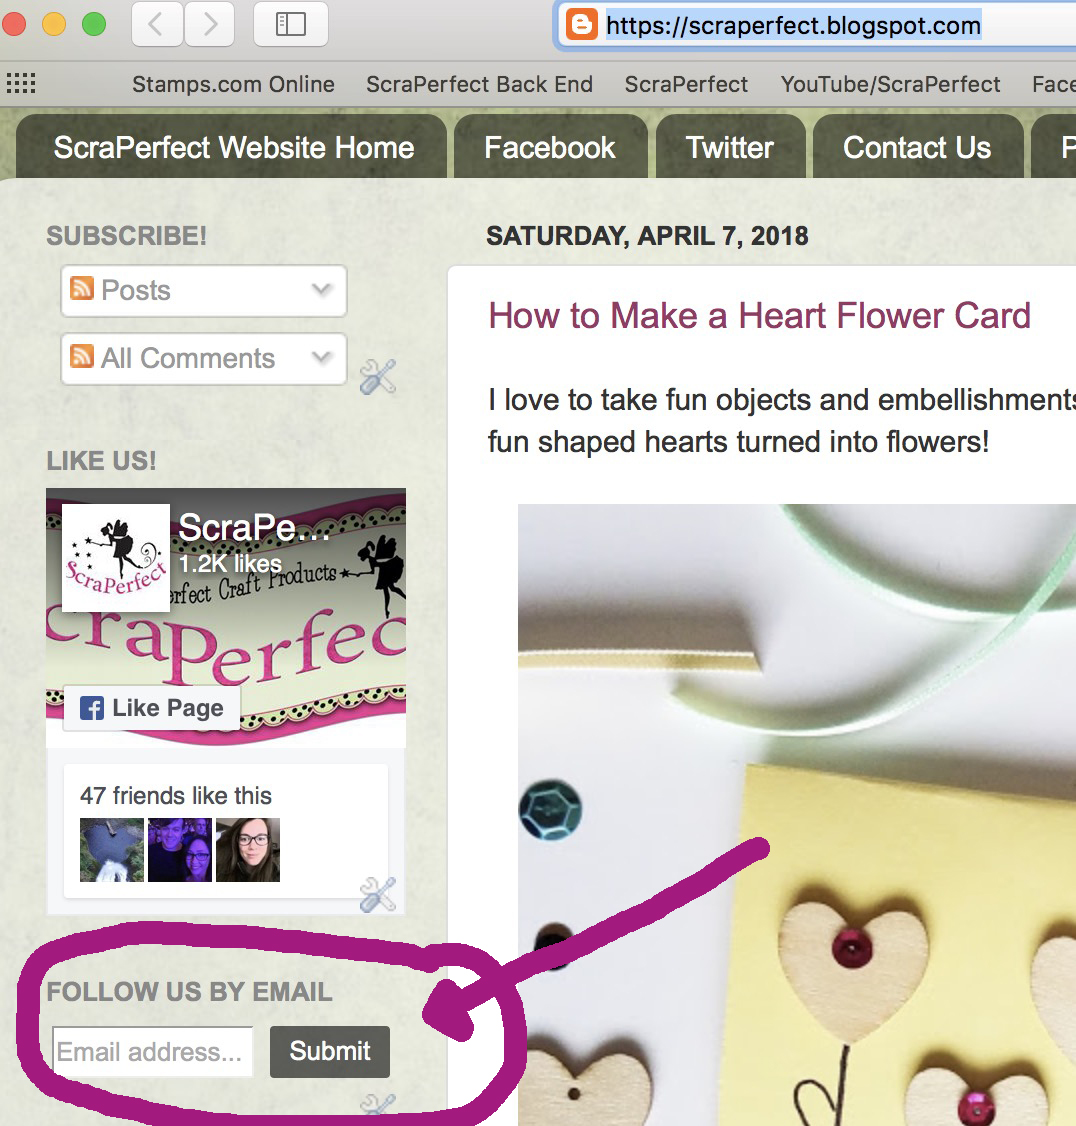The width and height of the screenshot is (1076, 1126).
Task: Toggle the Safari sidebar button
Action: [x=291, y=24]
